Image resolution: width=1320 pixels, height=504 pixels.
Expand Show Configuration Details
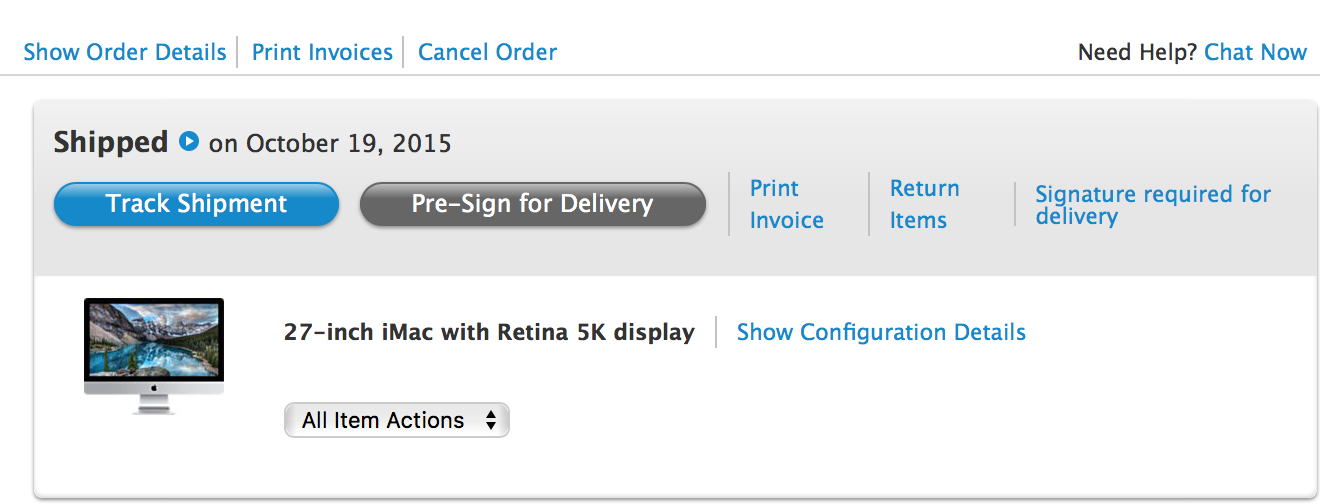(x=881, y=332)
